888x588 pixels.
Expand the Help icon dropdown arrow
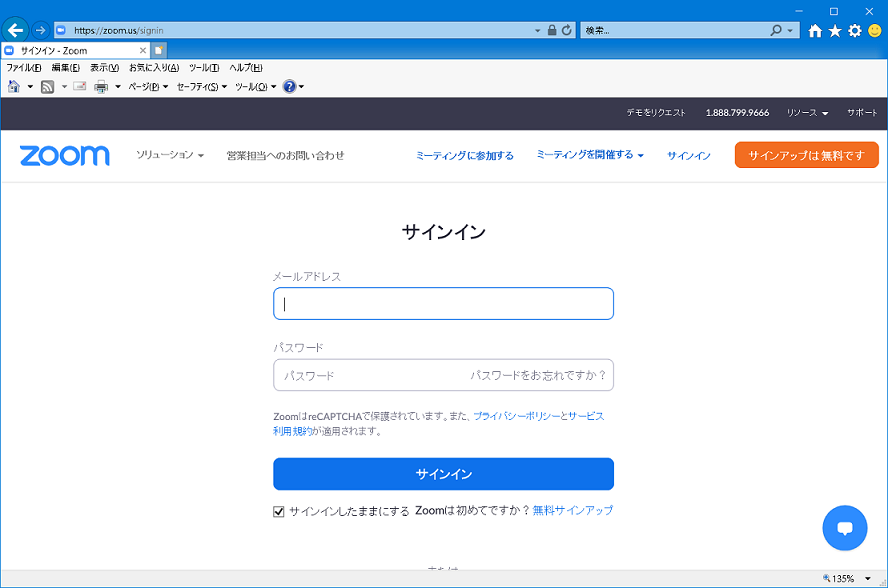click(x=301, y=87)
